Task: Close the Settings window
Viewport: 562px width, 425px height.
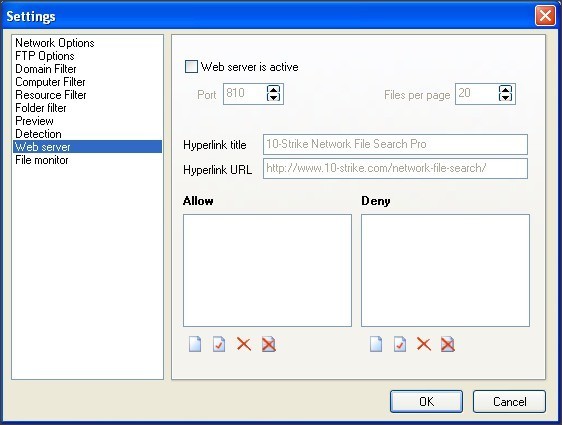Action: pos(545,16)
